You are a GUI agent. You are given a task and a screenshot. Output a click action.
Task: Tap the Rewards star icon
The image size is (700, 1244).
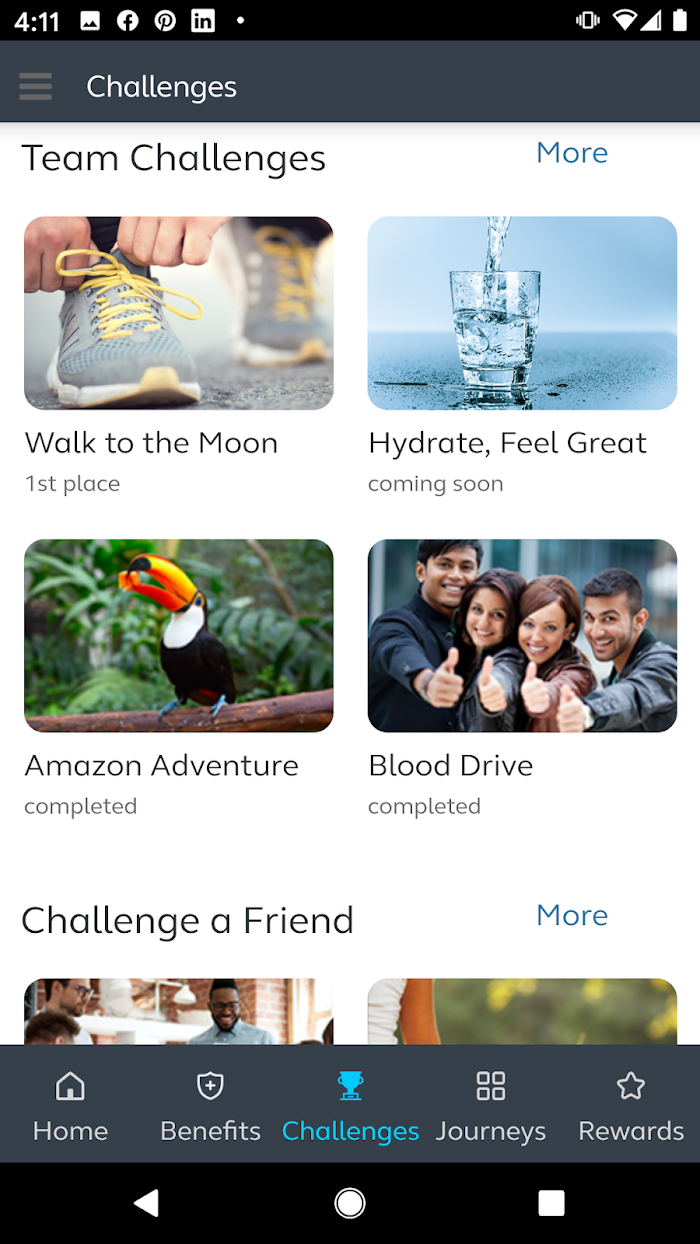[631, 1086]
